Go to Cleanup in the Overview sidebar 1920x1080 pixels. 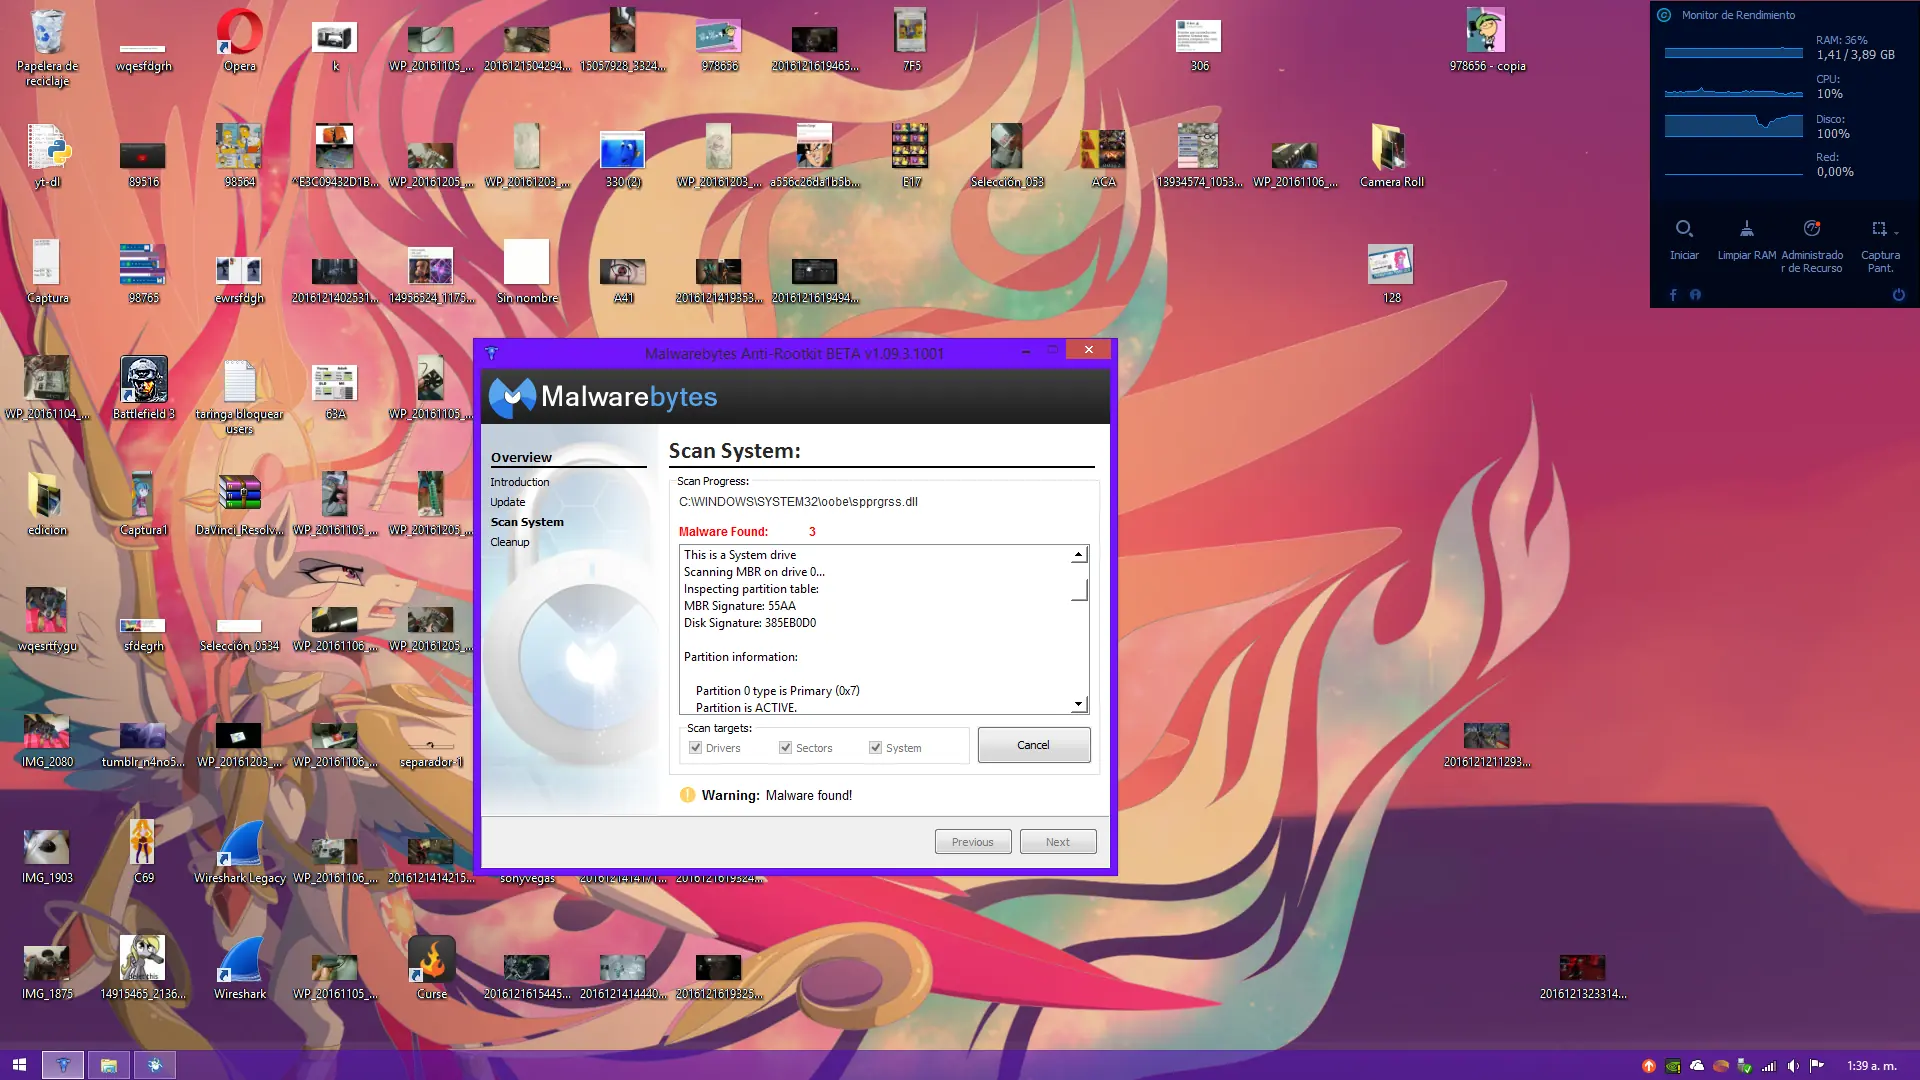510,542
